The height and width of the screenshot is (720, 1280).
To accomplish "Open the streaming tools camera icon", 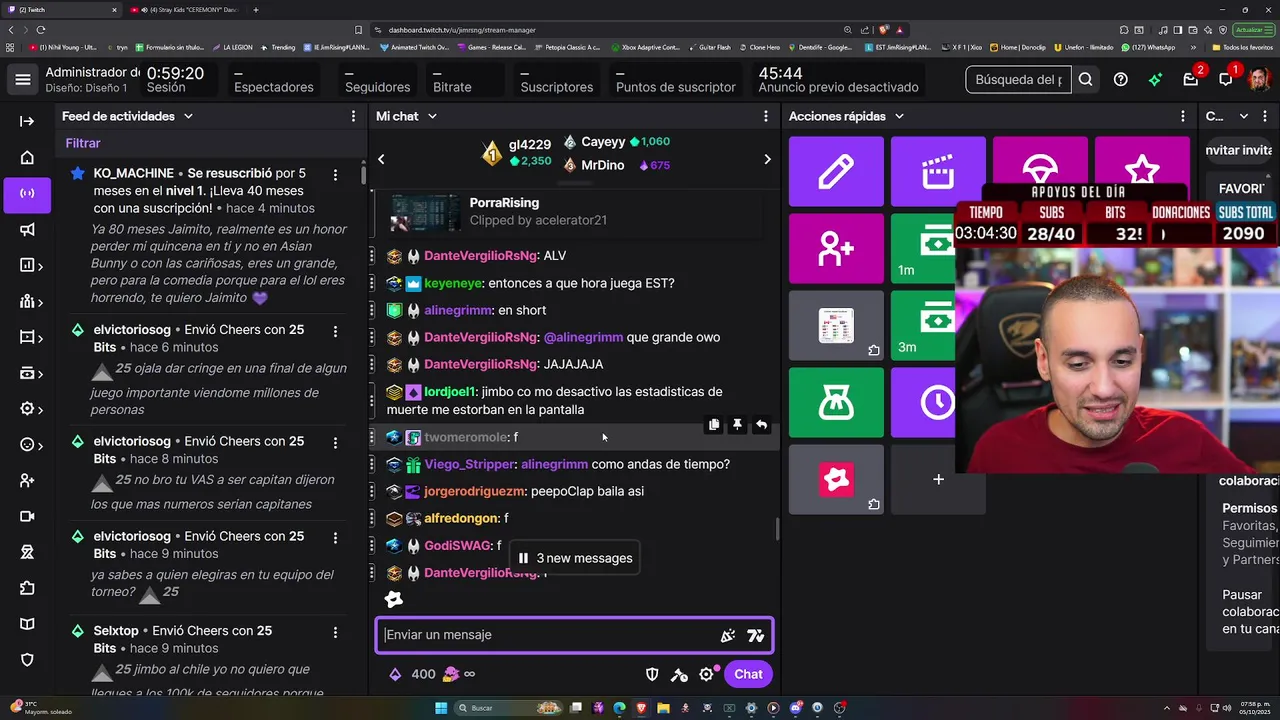I will 27,517.
